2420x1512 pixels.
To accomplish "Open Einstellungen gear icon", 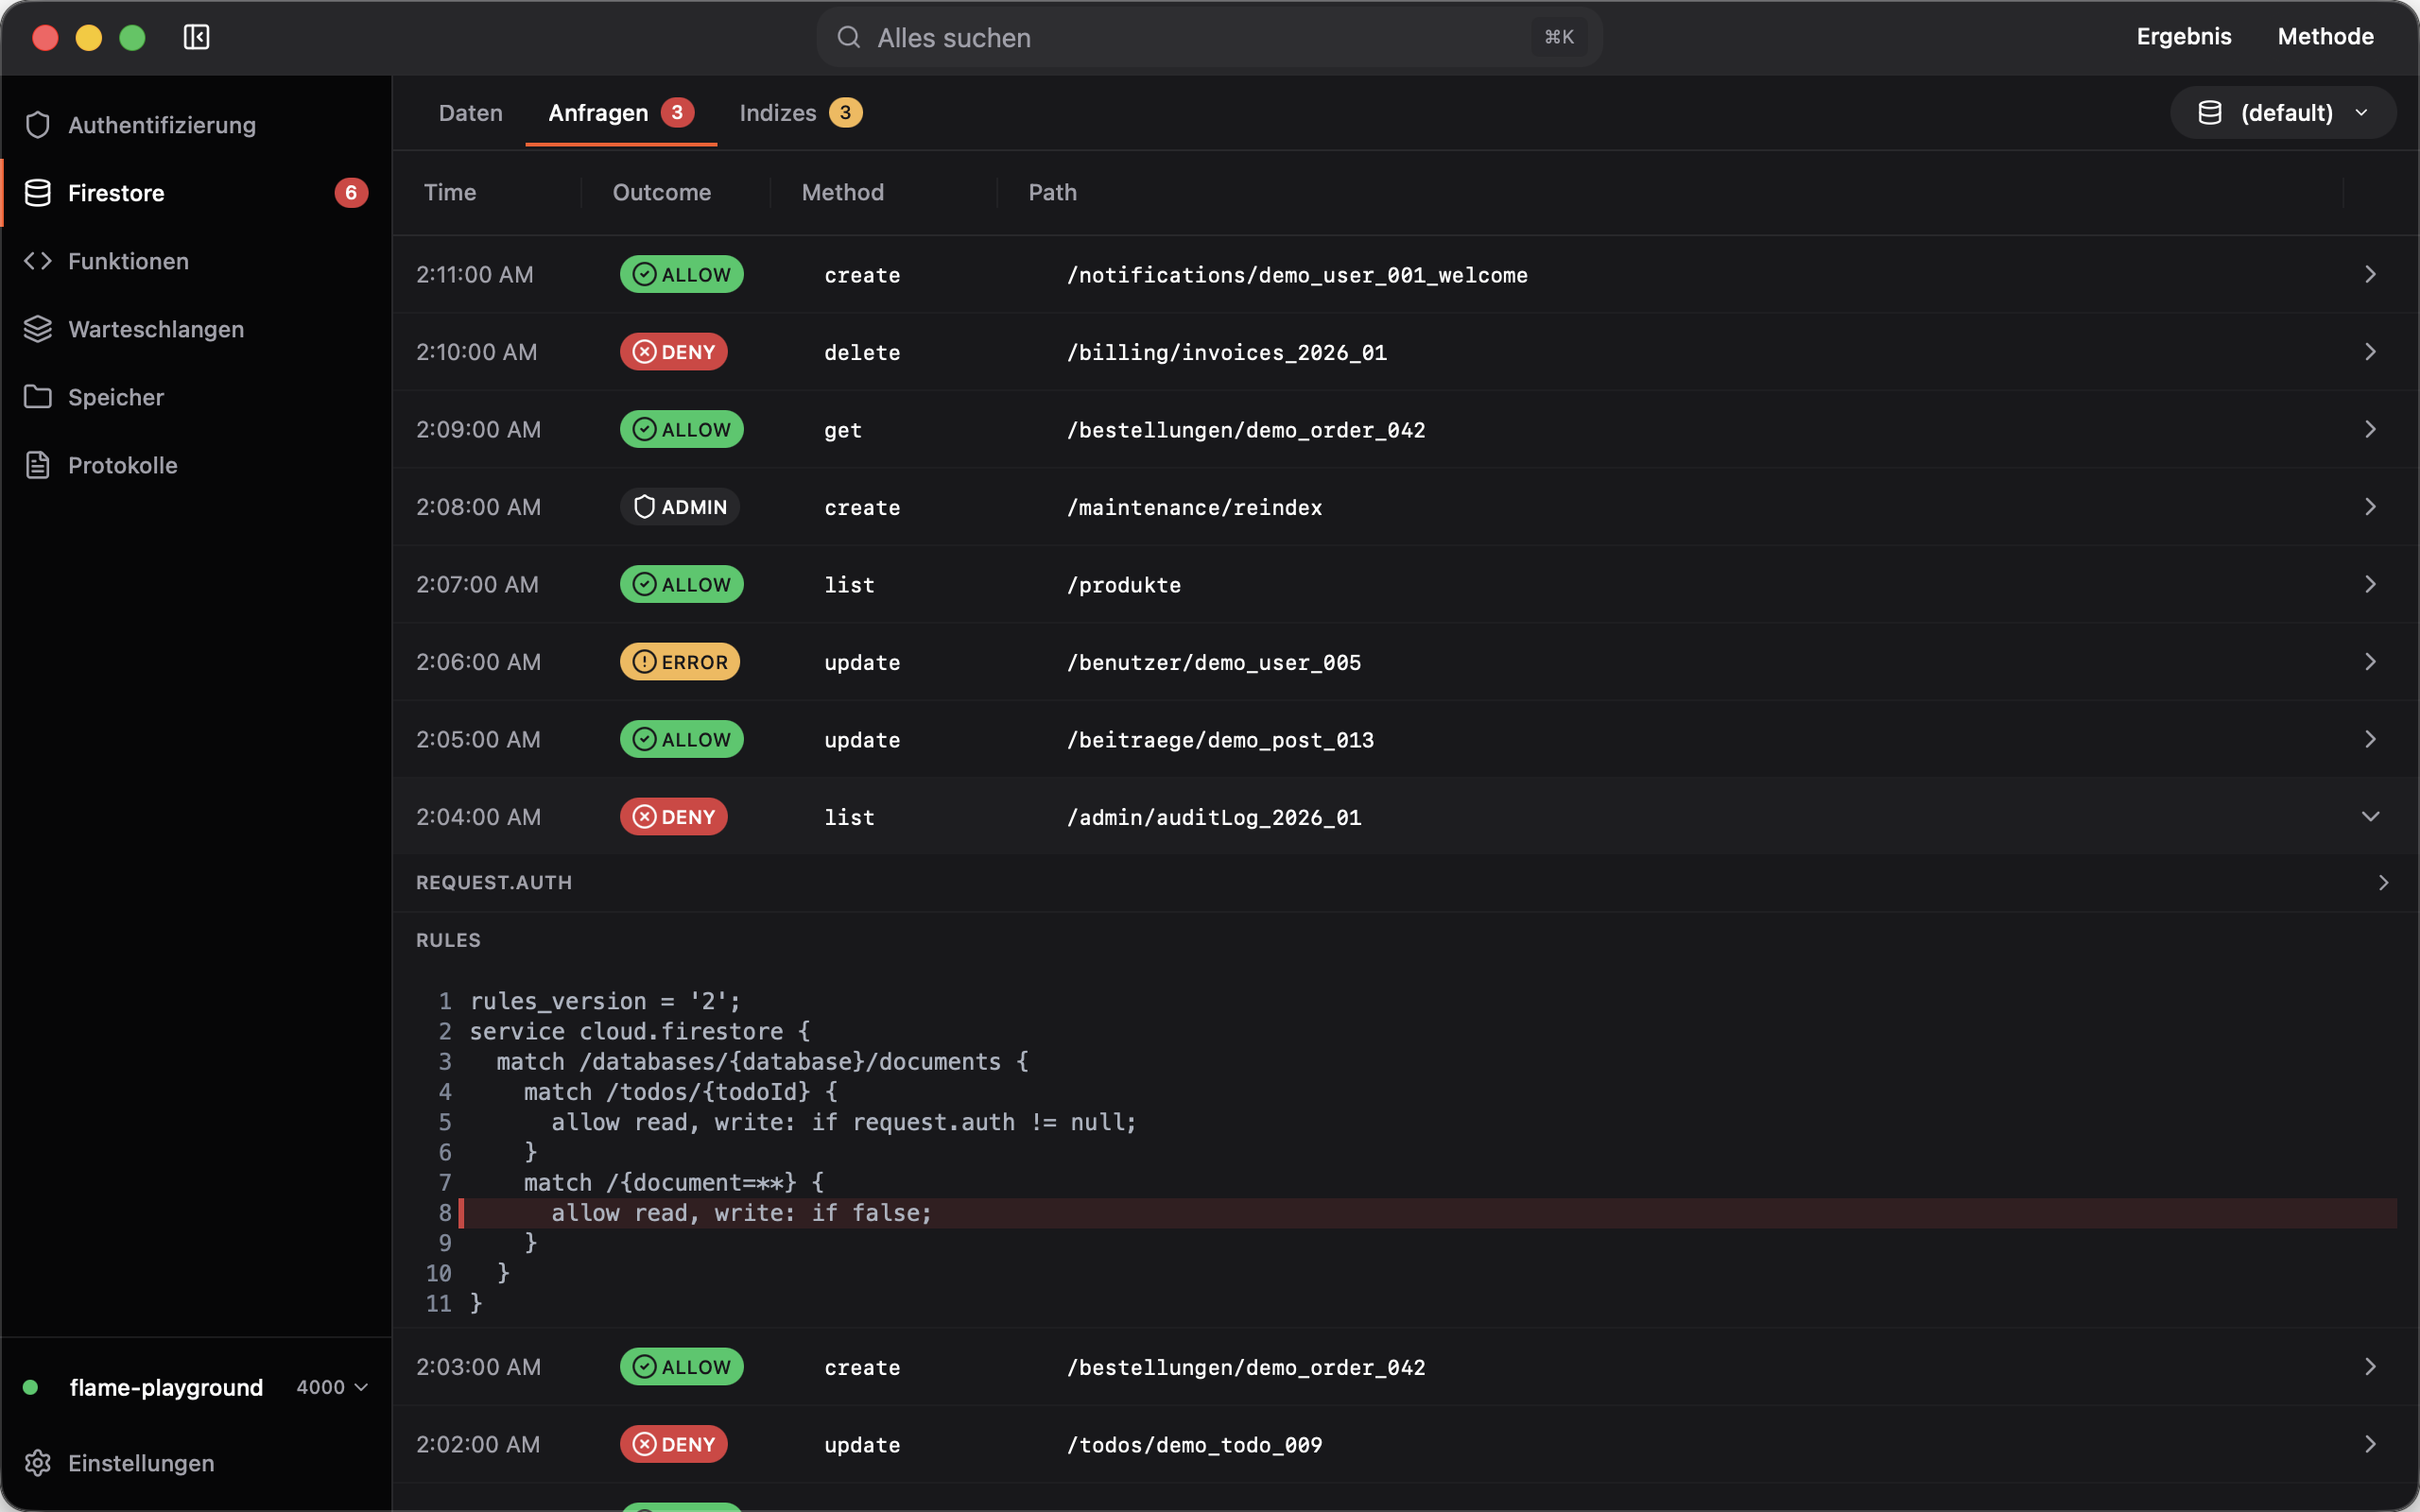I will point(38,1463).
